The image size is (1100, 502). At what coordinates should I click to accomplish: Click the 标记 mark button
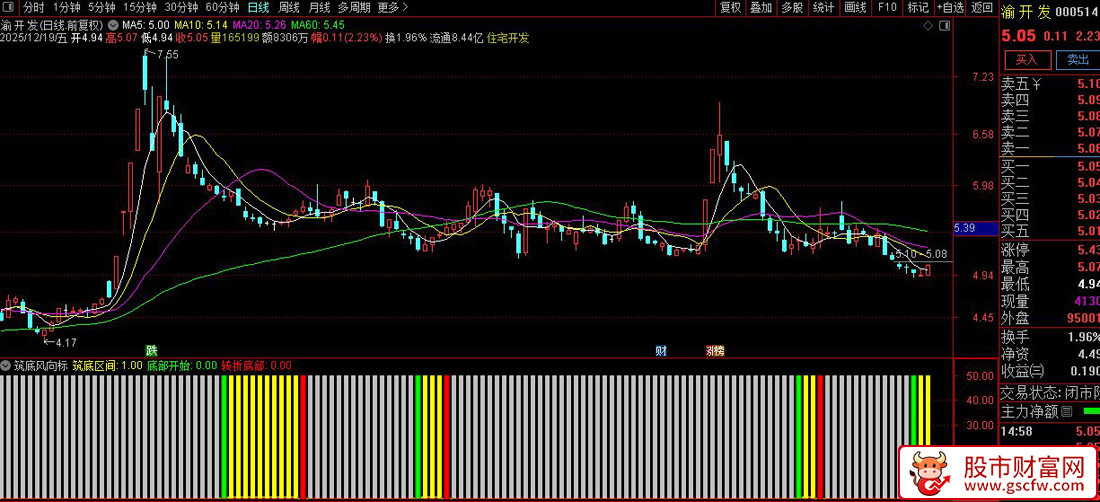tap(918, 8)
